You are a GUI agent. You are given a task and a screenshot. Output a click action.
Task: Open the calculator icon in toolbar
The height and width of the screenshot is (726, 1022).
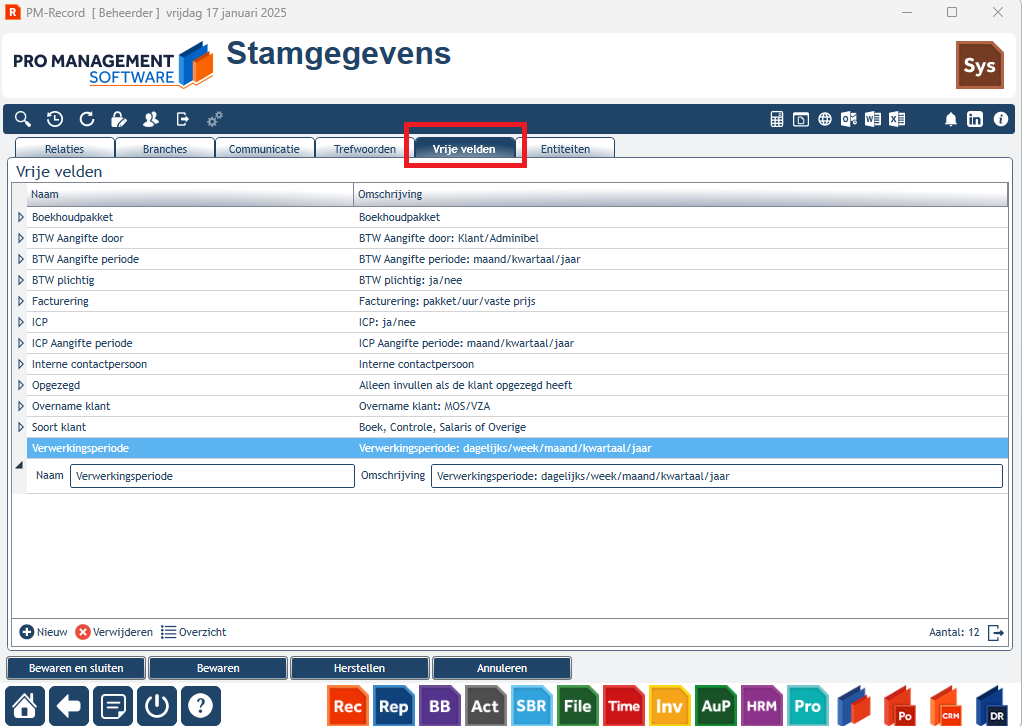pos(777,119)
